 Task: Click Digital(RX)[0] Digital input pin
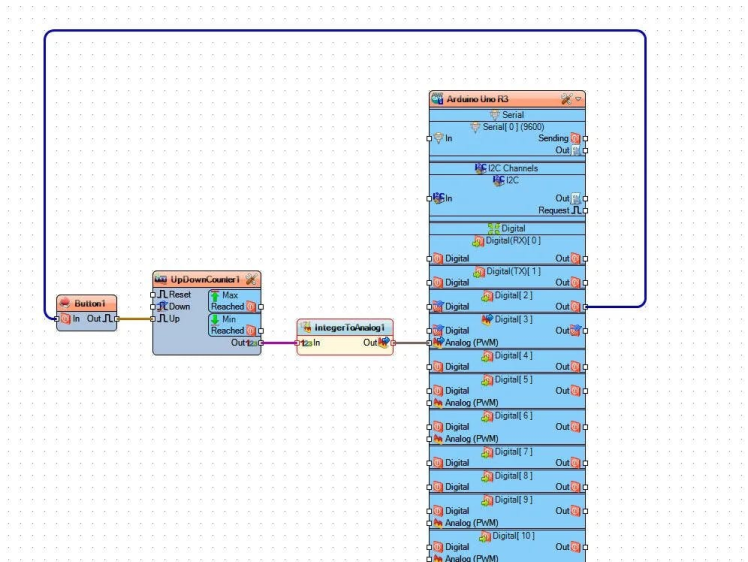[429, 259]
